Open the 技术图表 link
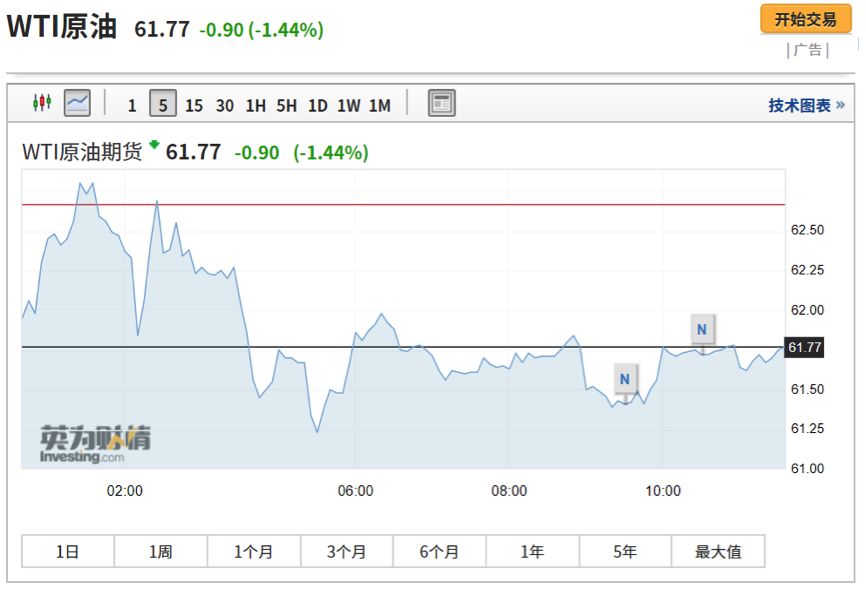This screenshot has height=596, width=866. pyautogui.click(x=806, y=105)
